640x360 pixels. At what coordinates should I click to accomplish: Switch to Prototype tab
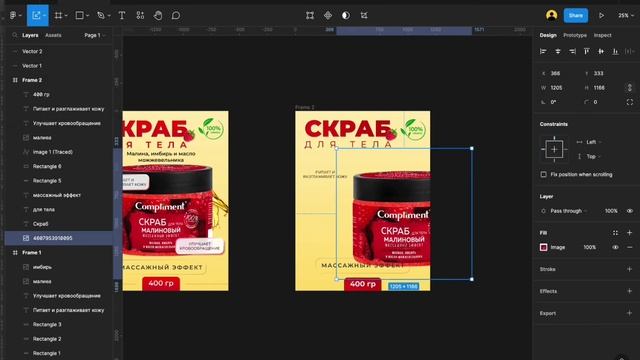coord(575,35)
